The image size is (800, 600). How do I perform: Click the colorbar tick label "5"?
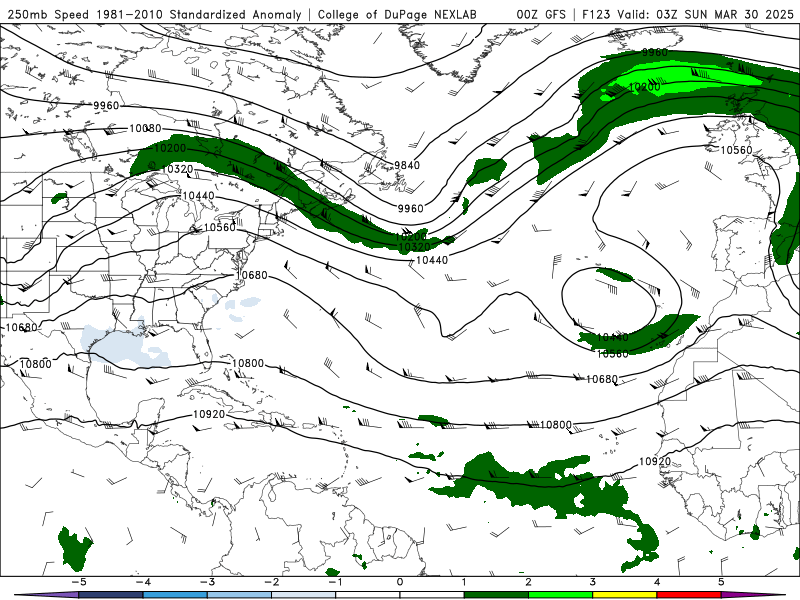(x=721, y=582)
